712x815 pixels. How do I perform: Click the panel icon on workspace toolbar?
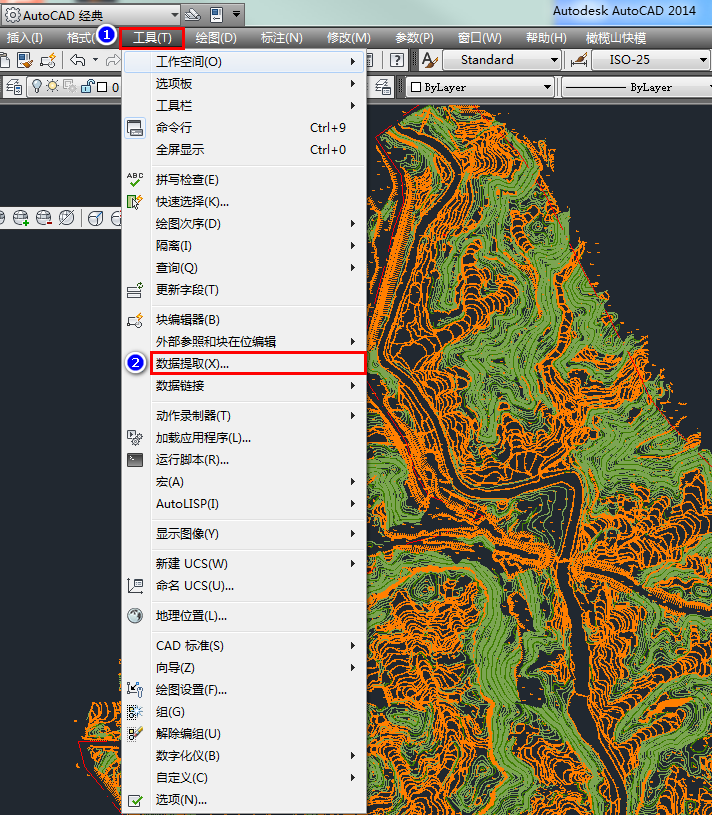click(x=217, y=15)
